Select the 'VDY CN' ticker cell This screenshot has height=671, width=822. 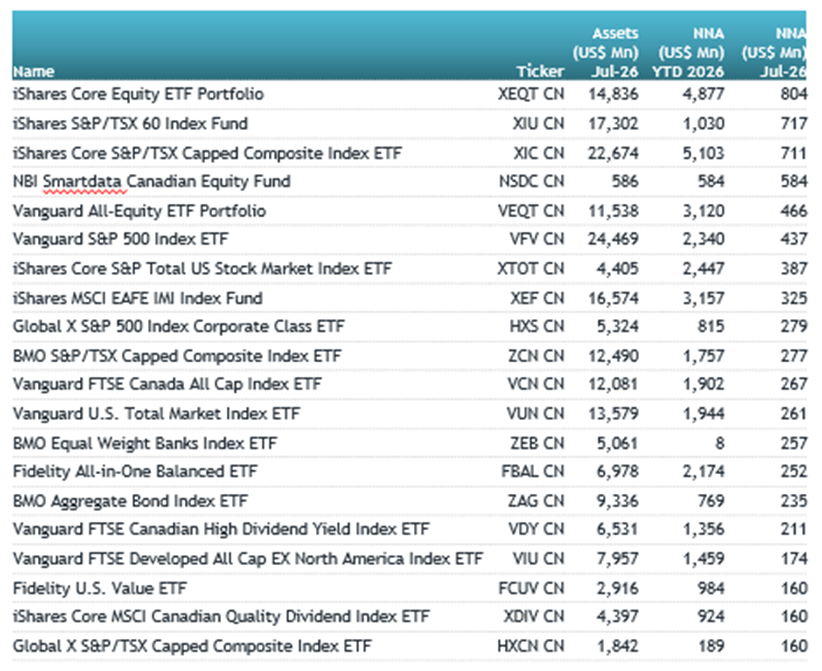pyautogui.click(x=536, y=529)
